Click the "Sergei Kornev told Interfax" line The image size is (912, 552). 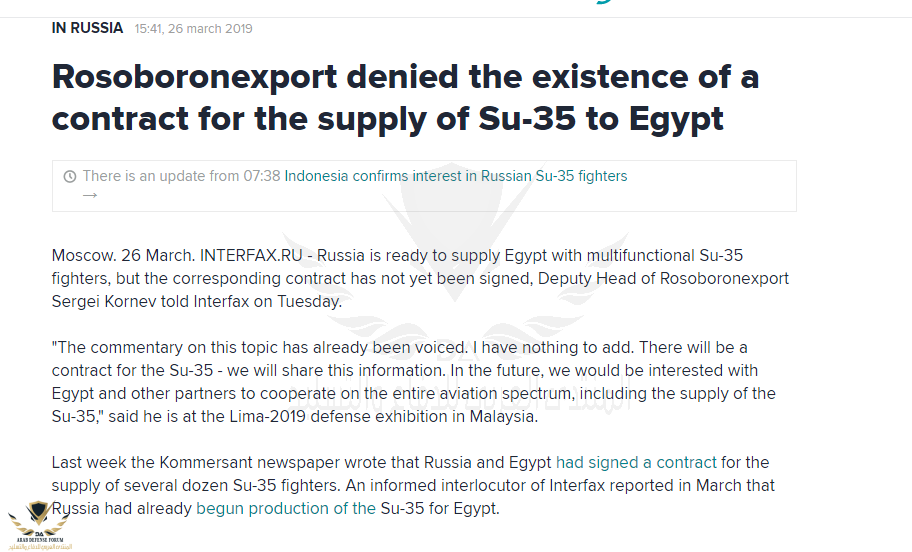(x=196, y=301)
